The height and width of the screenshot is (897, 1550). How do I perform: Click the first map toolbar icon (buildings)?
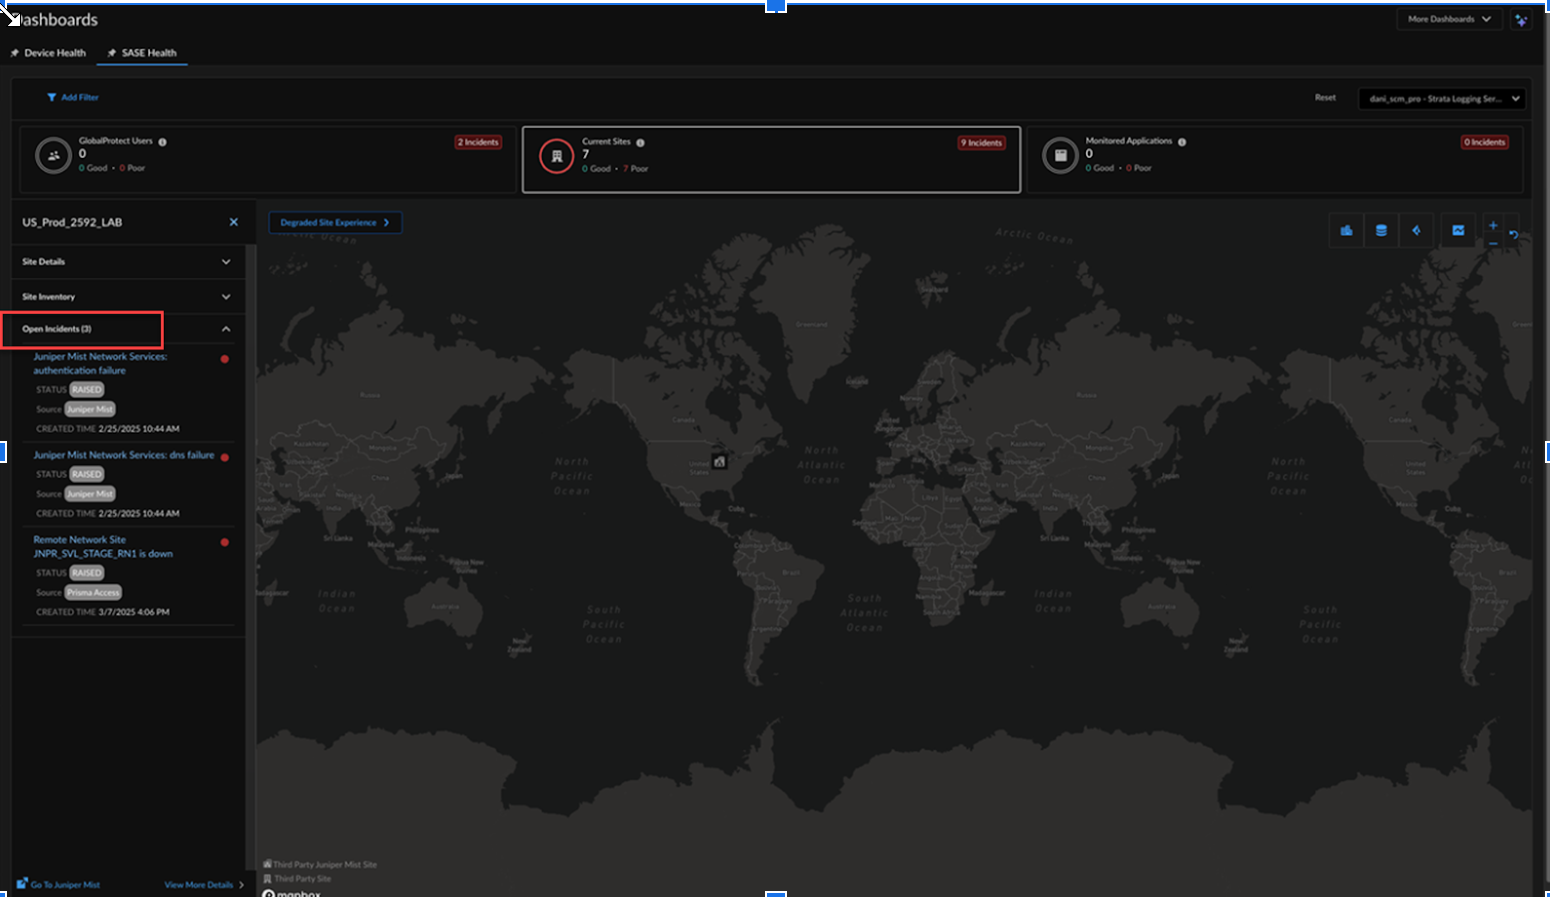1346,230
